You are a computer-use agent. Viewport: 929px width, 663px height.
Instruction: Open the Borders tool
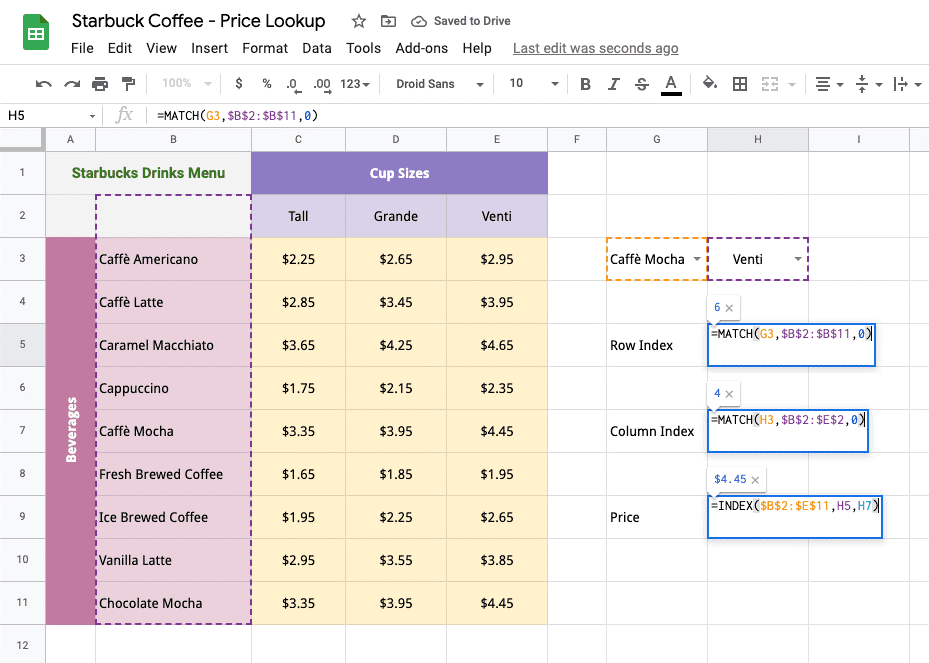click(740, 84)
